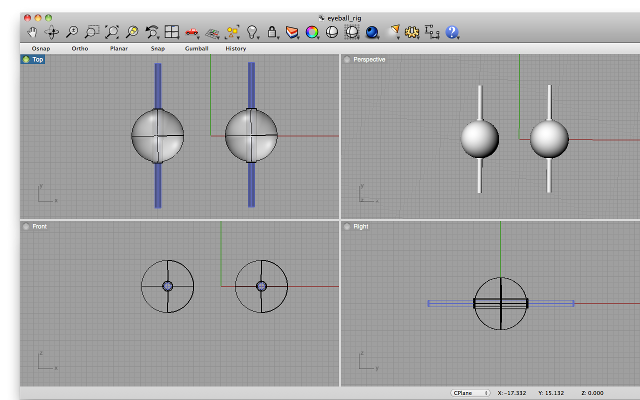The height and width of the screenshot is (400, 640).
Task: Choose the Zoom Dynamic magnifier tool
Action: pos(72,32)
